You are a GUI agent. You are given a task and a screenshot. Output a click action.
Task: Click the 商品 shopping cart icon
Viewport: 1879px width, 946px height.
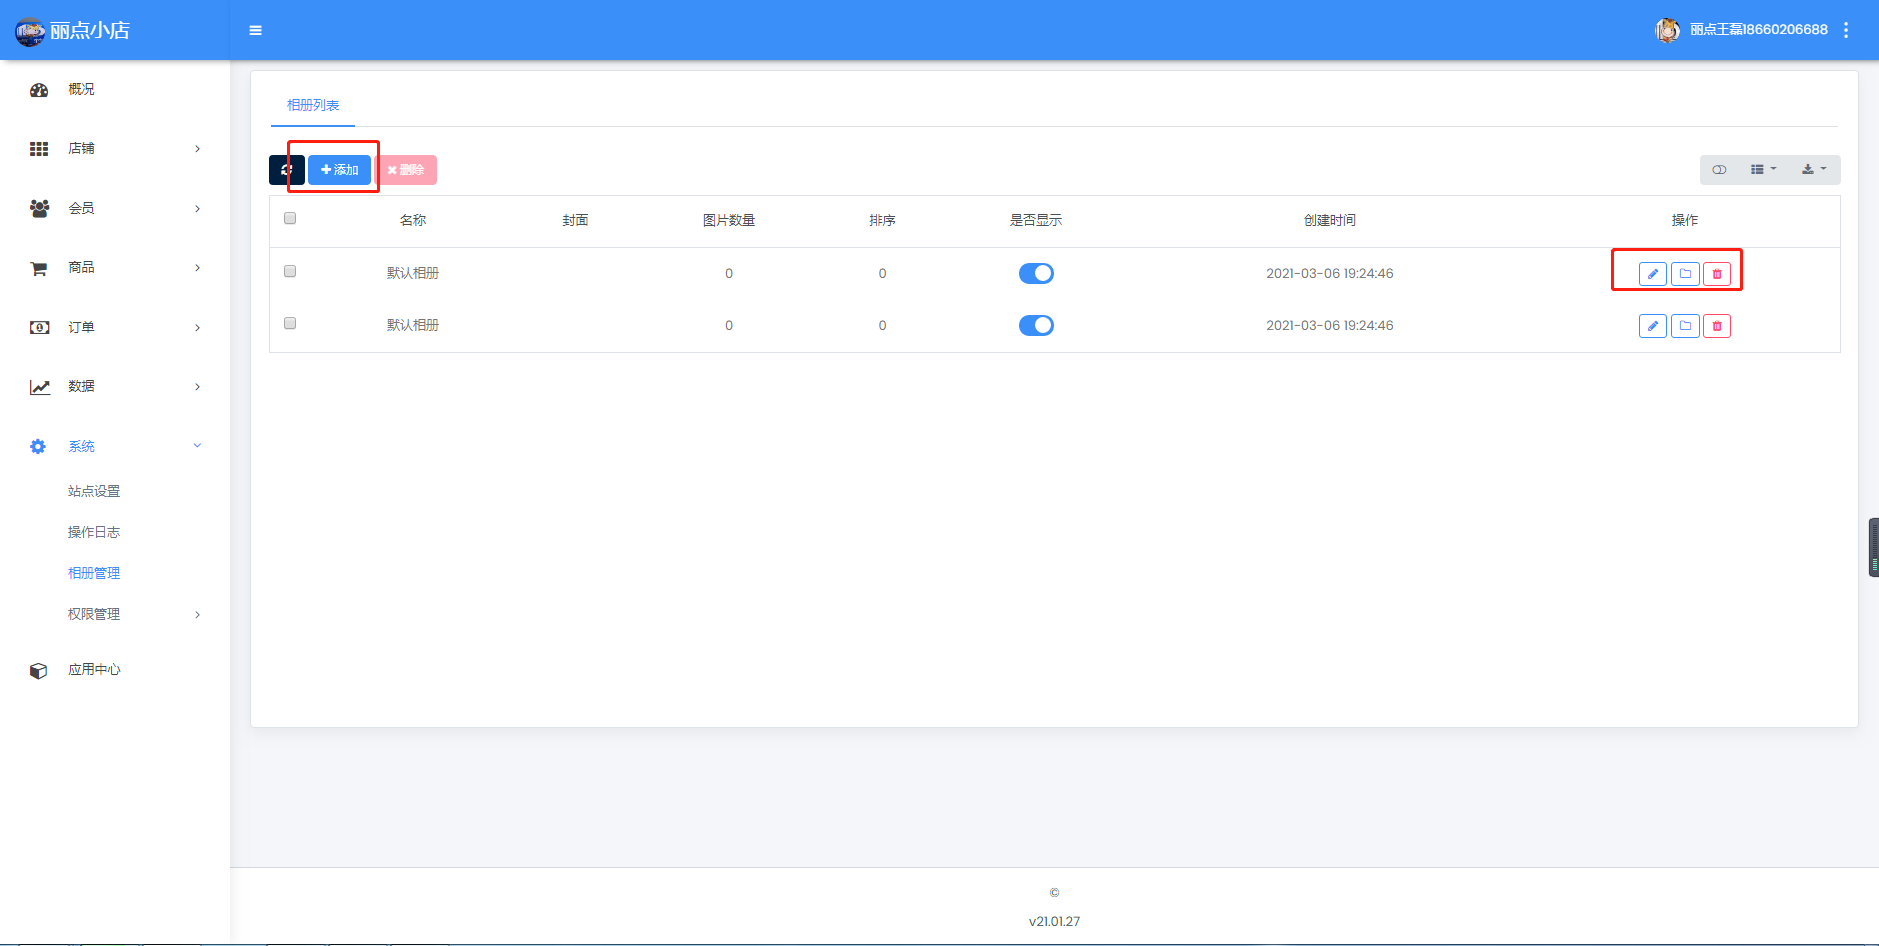[x=39, y=268]
